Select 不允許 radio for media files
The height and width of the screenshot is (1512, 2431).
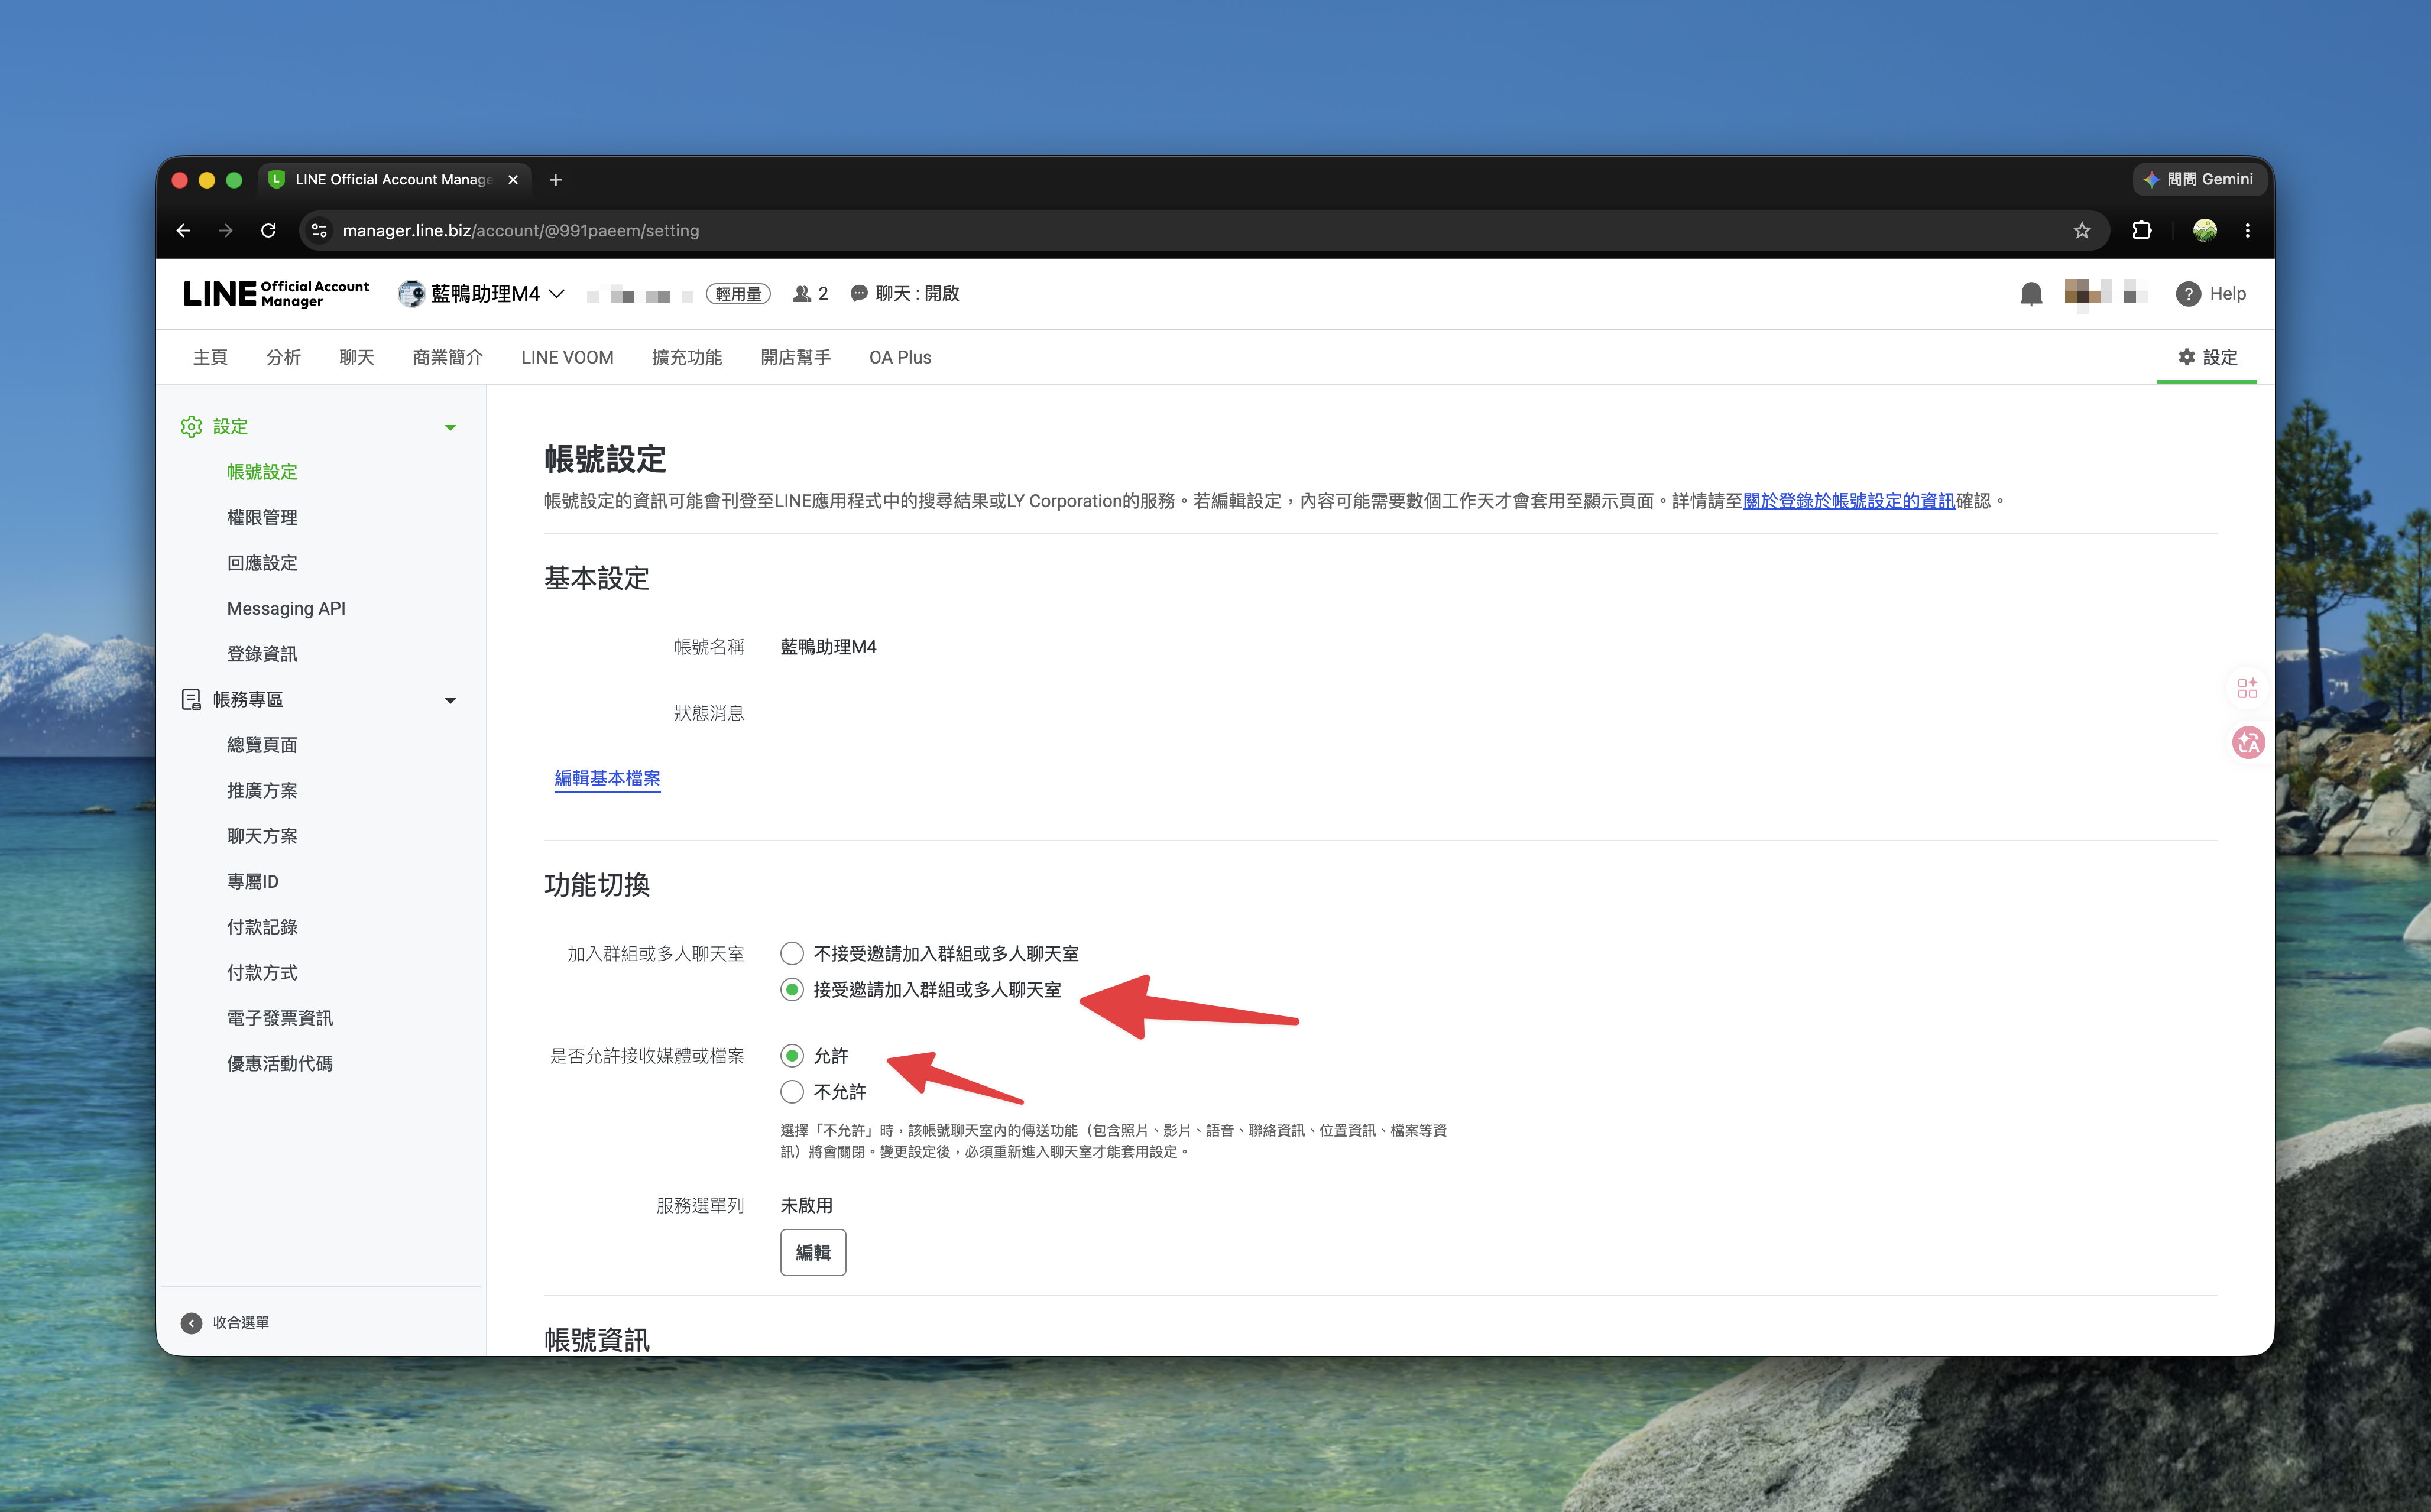pos(792,1092)
